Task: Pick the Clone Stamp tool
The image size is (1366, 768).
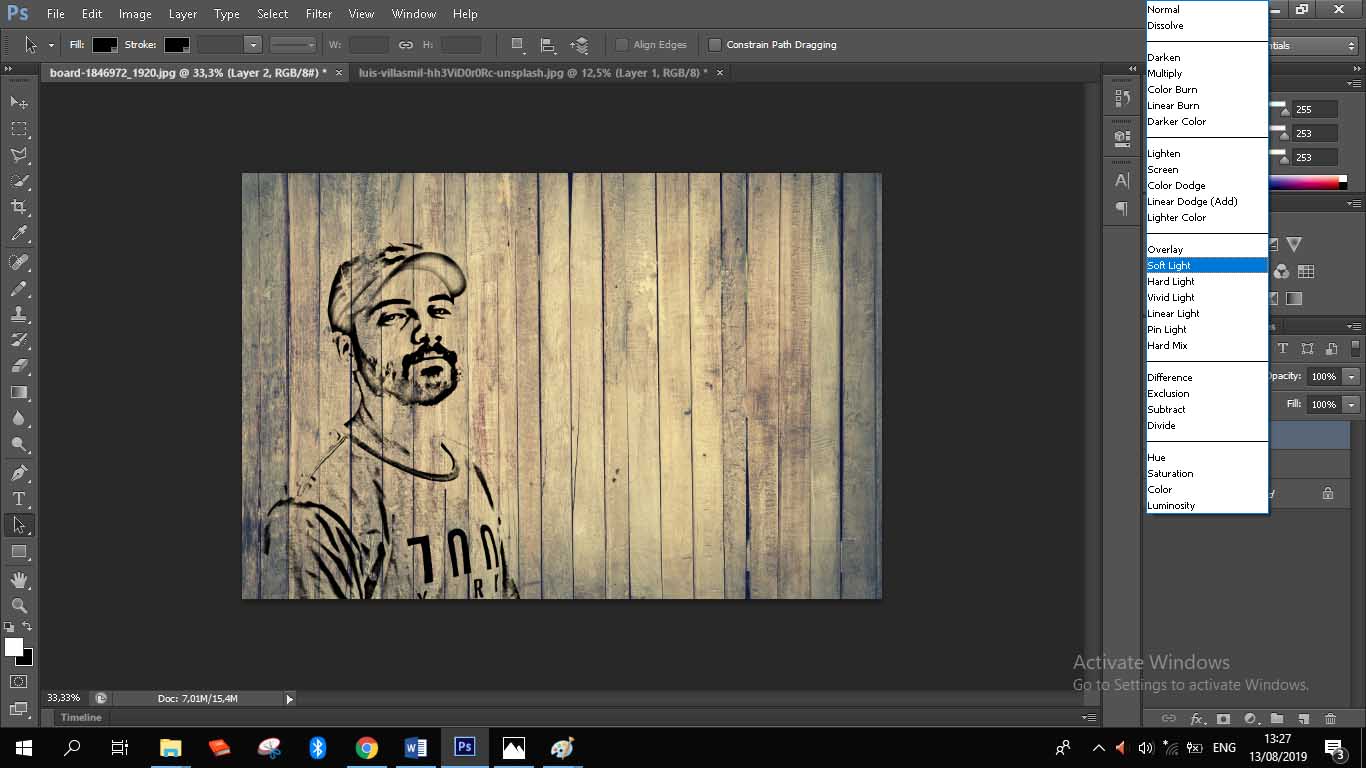Action: pos(19,314)
